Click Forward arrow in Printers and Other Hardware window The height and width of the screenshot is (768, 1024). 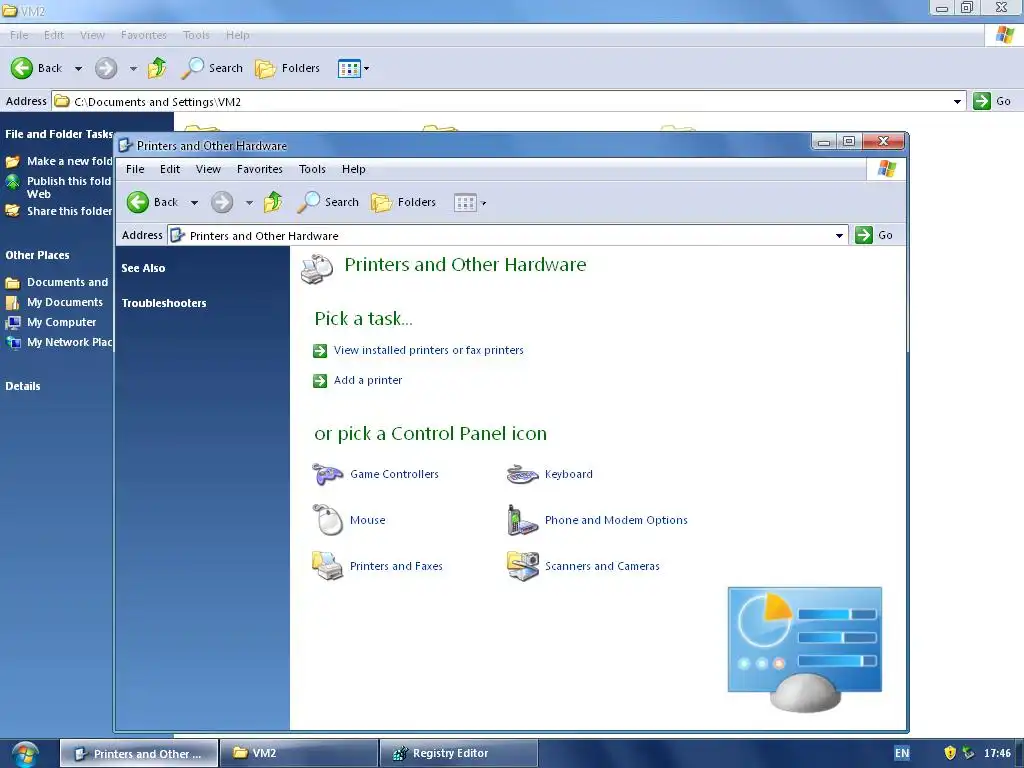(x=222, y=202)
